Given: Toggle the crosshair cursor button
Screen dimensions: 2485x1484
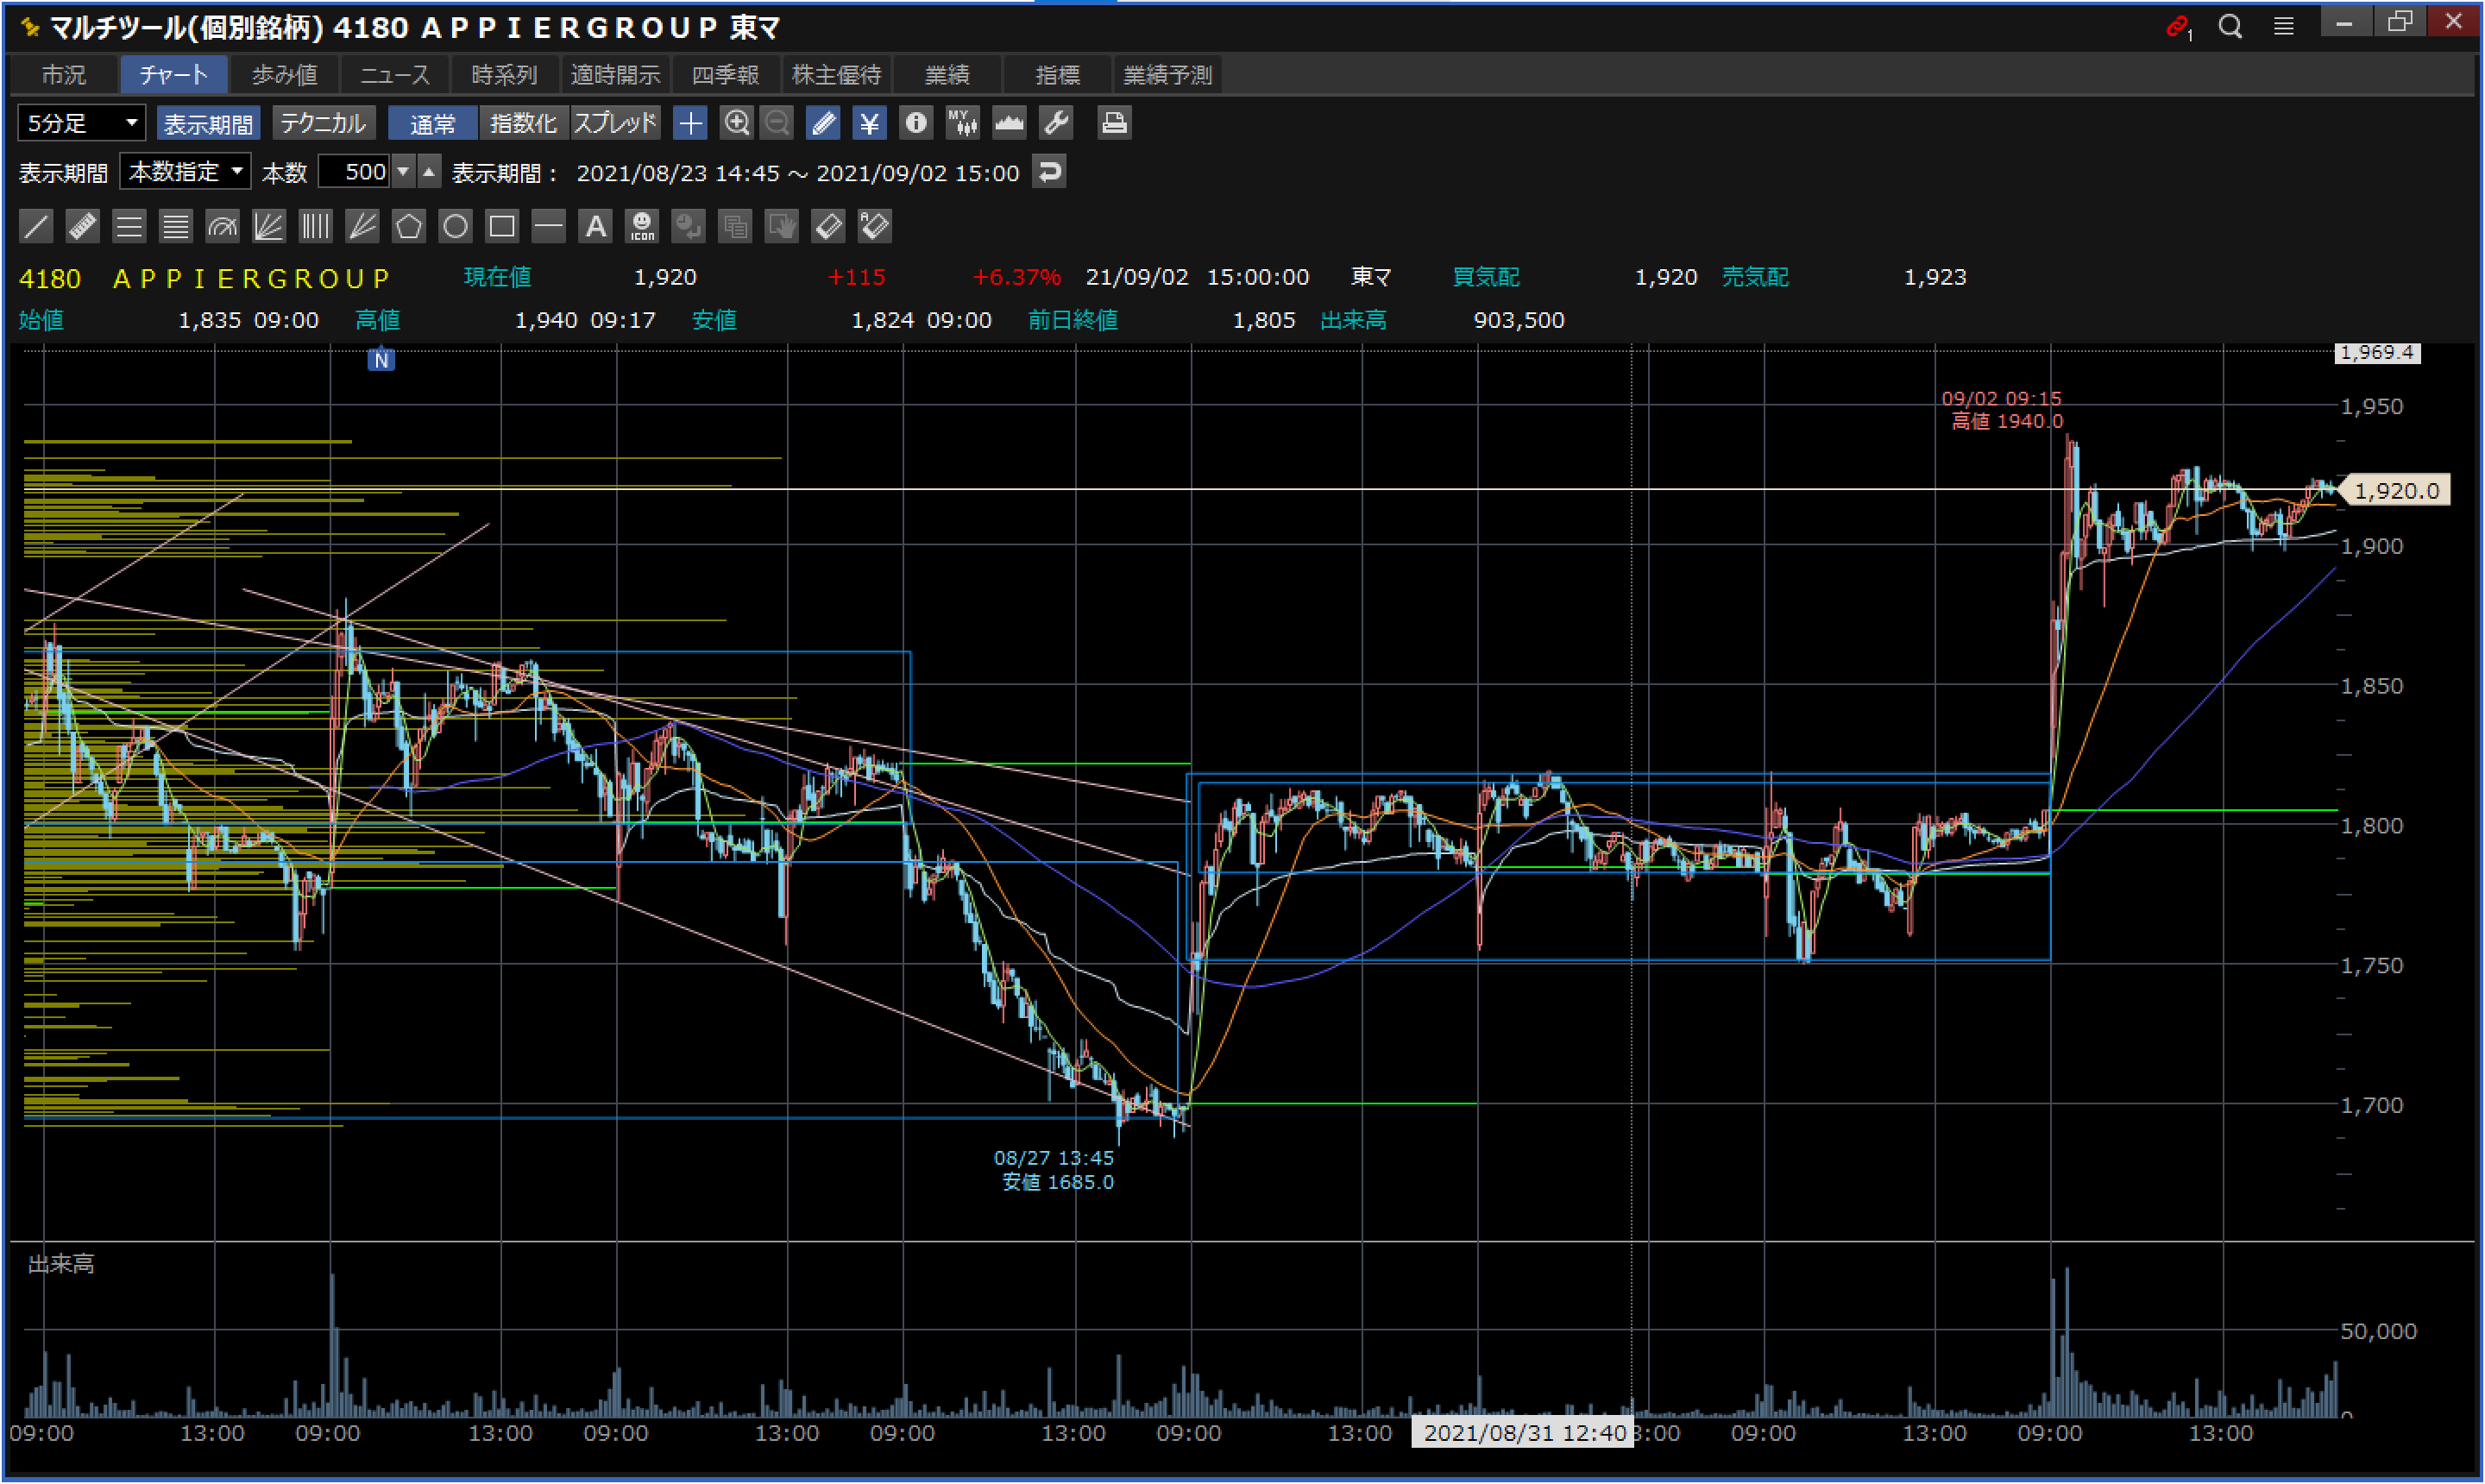Looking at the screenshot, I should 690,123.
